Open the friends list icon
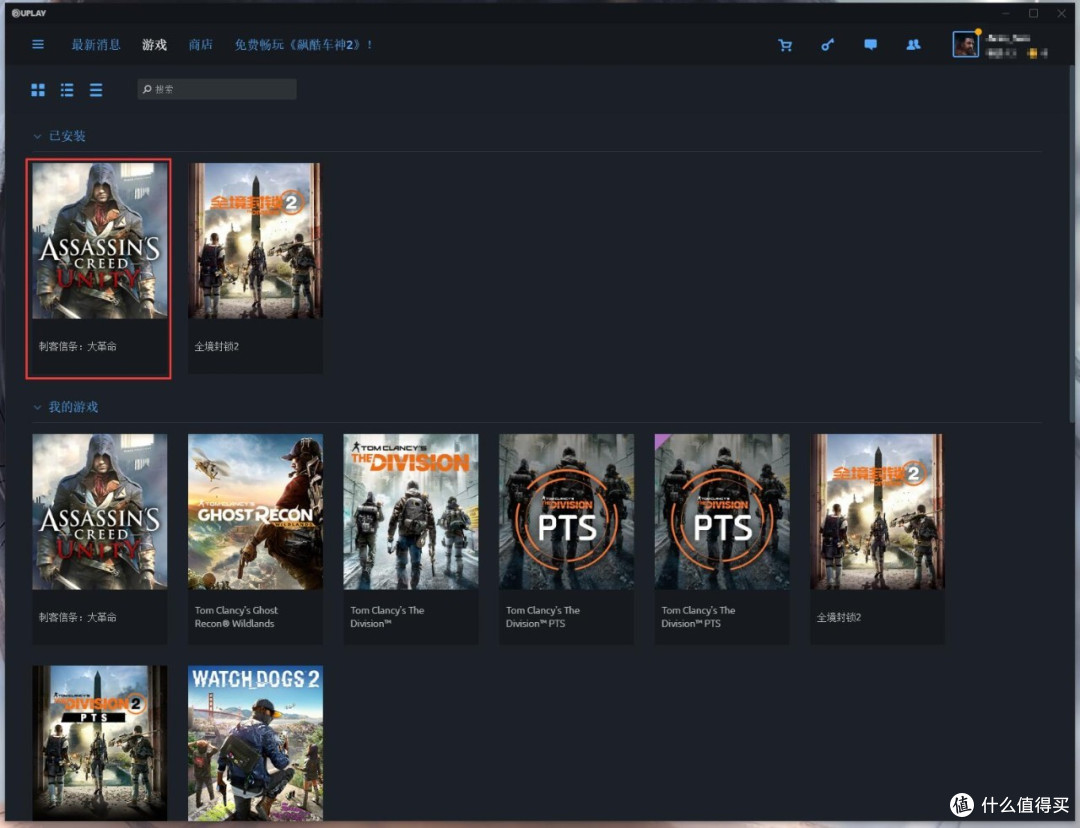The width and height of the screenshot is (1080, 828). click(x=913, y=45)
